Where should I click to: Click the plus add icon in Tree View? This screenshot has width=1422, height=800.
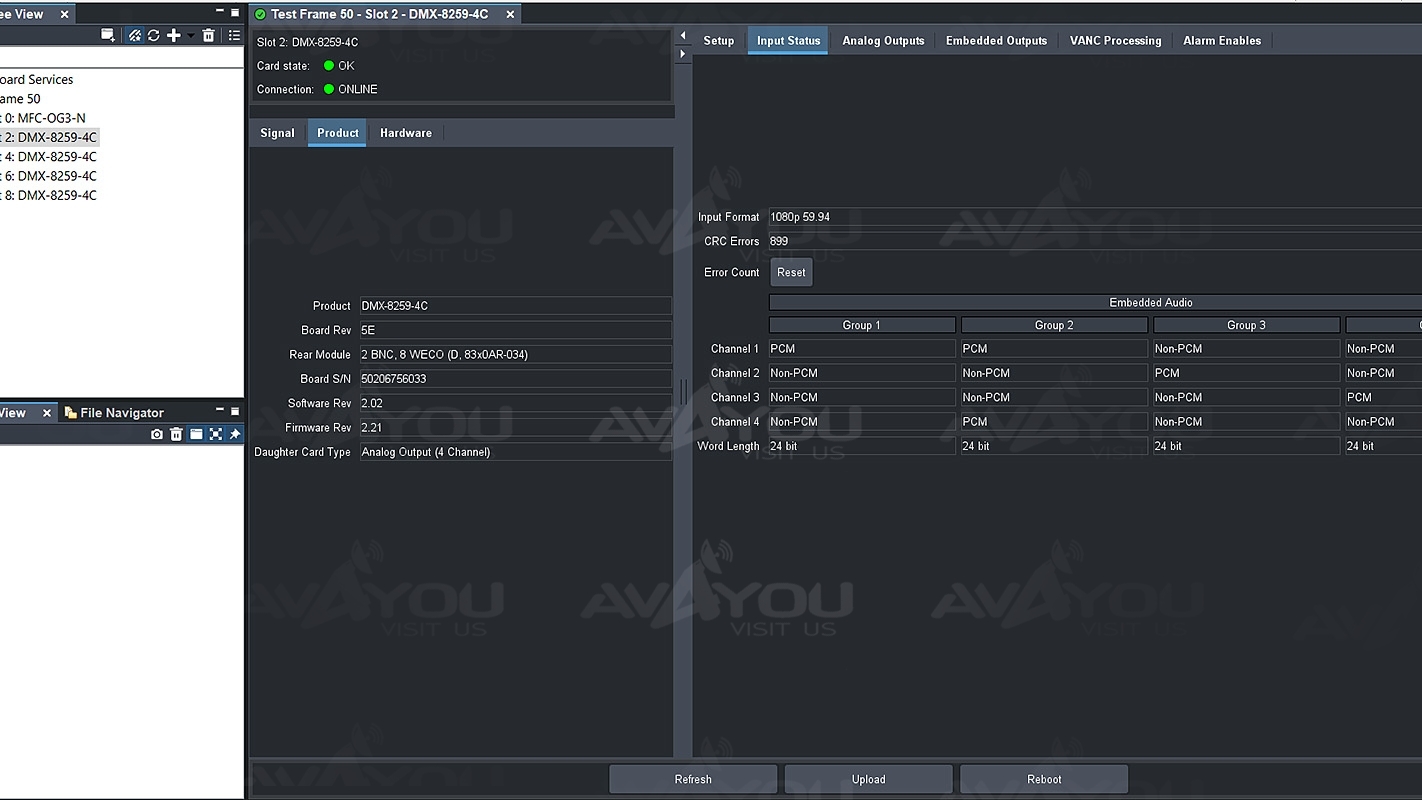(x=174, y=36)
